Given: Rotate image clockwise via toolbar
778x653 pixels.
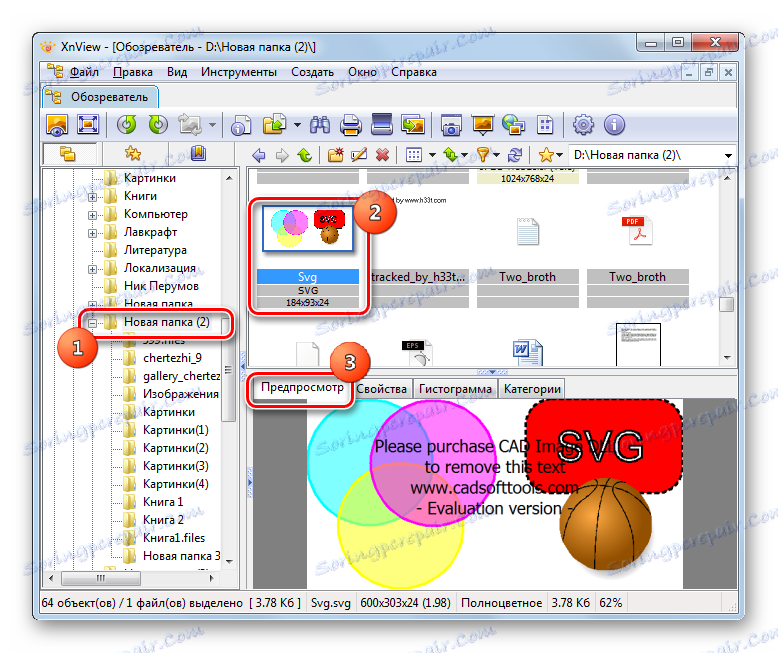Looking at the screenshot, I should [x=158, y=125].
